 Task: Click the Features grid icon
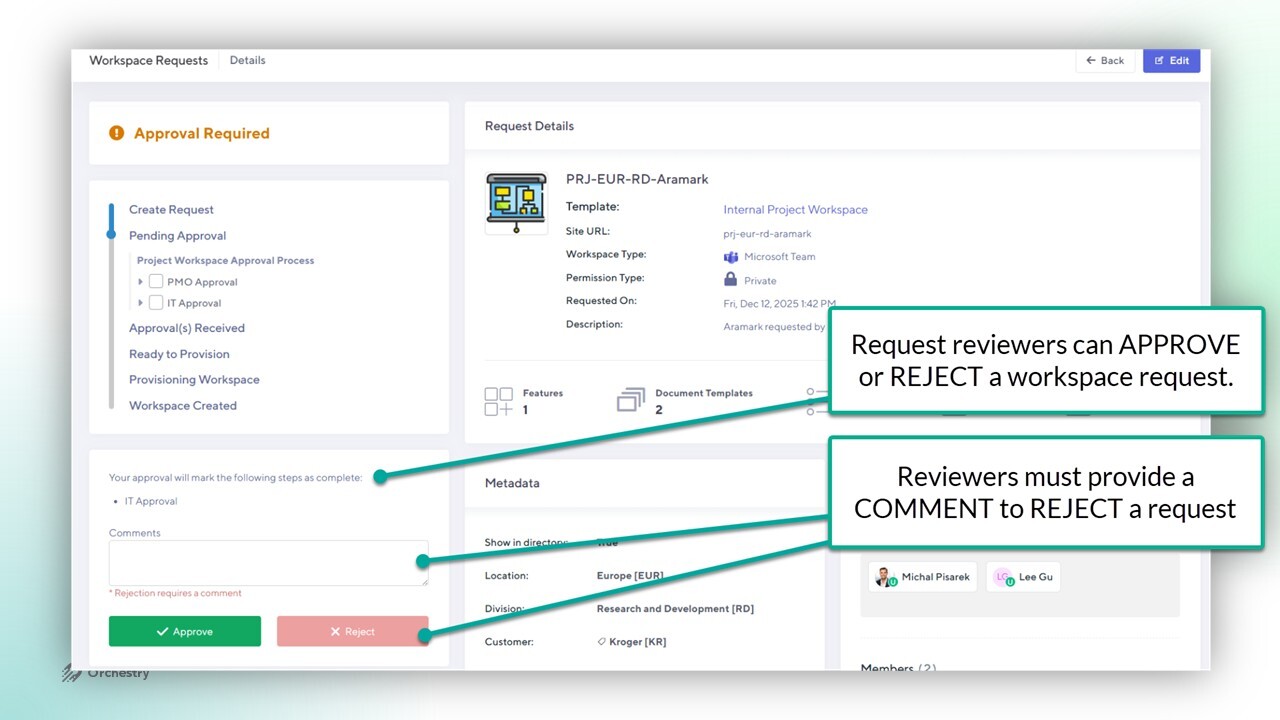(499, 402)
